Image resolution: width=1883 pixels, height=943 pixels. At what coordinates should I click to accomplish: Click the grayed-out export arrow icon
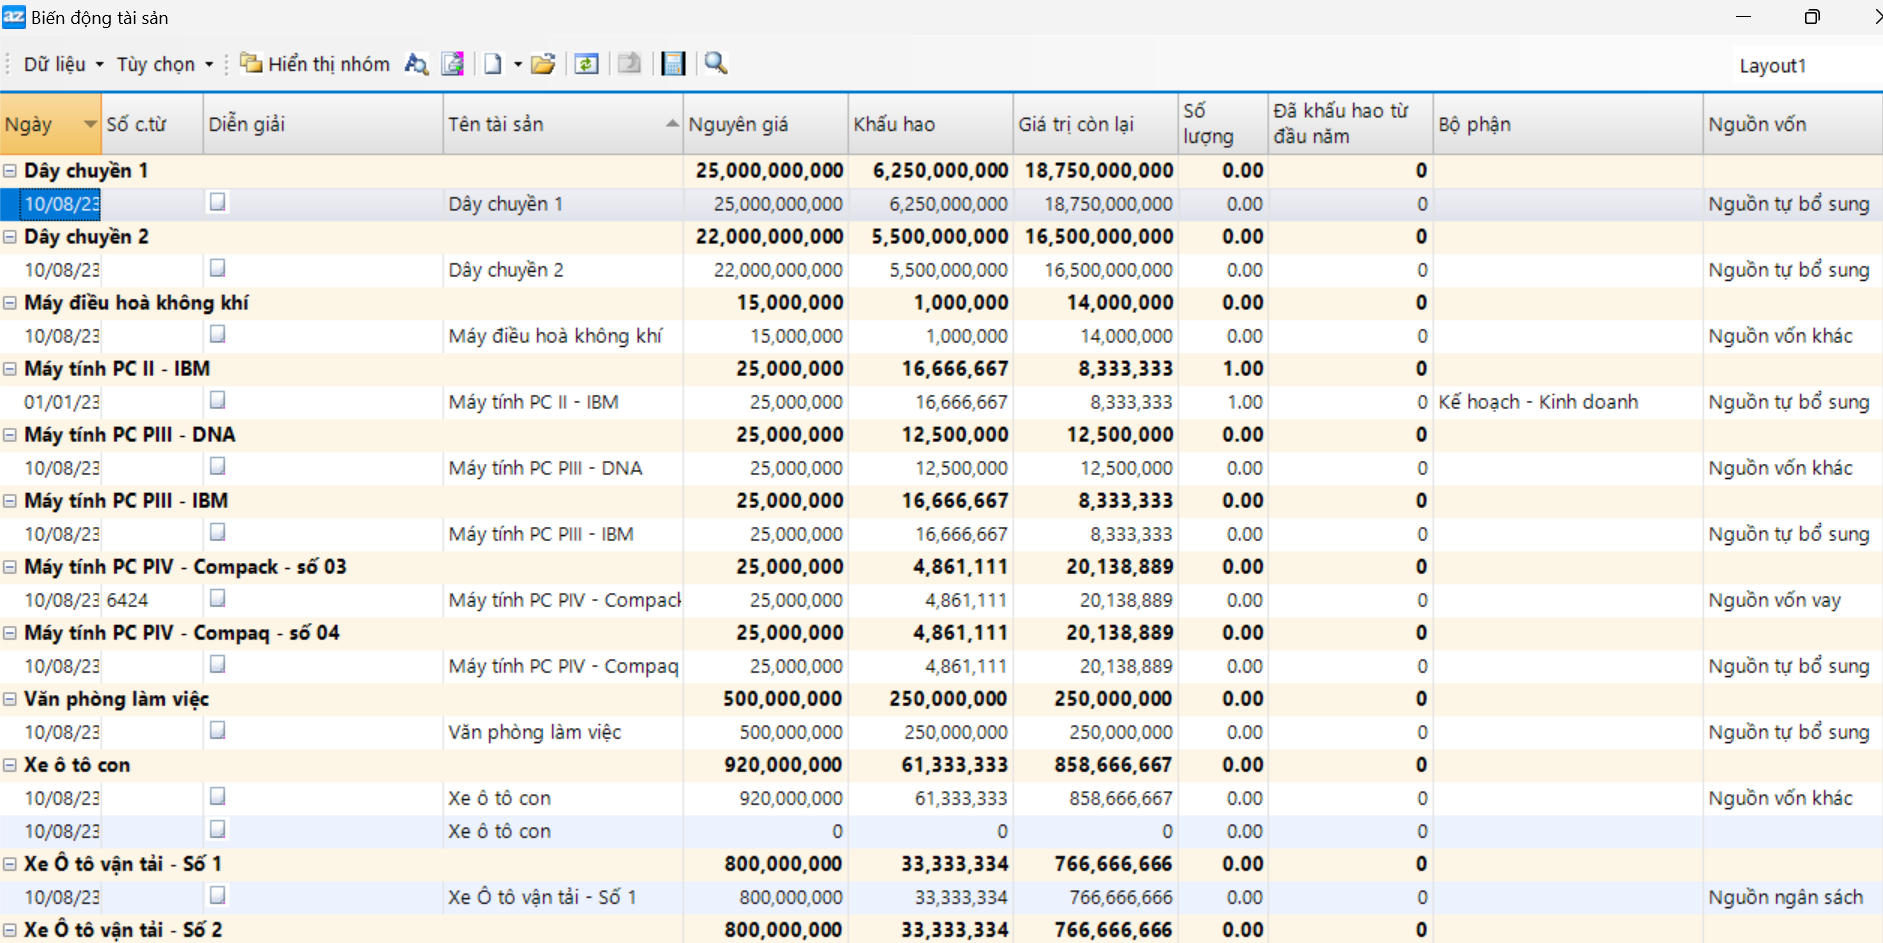coord(629,64)
